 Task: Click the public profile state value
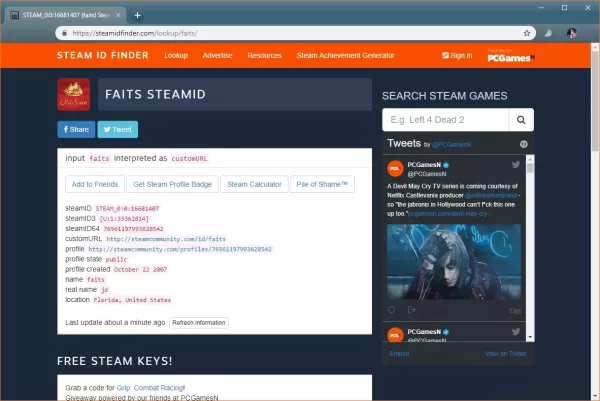(x=116, y=259)
